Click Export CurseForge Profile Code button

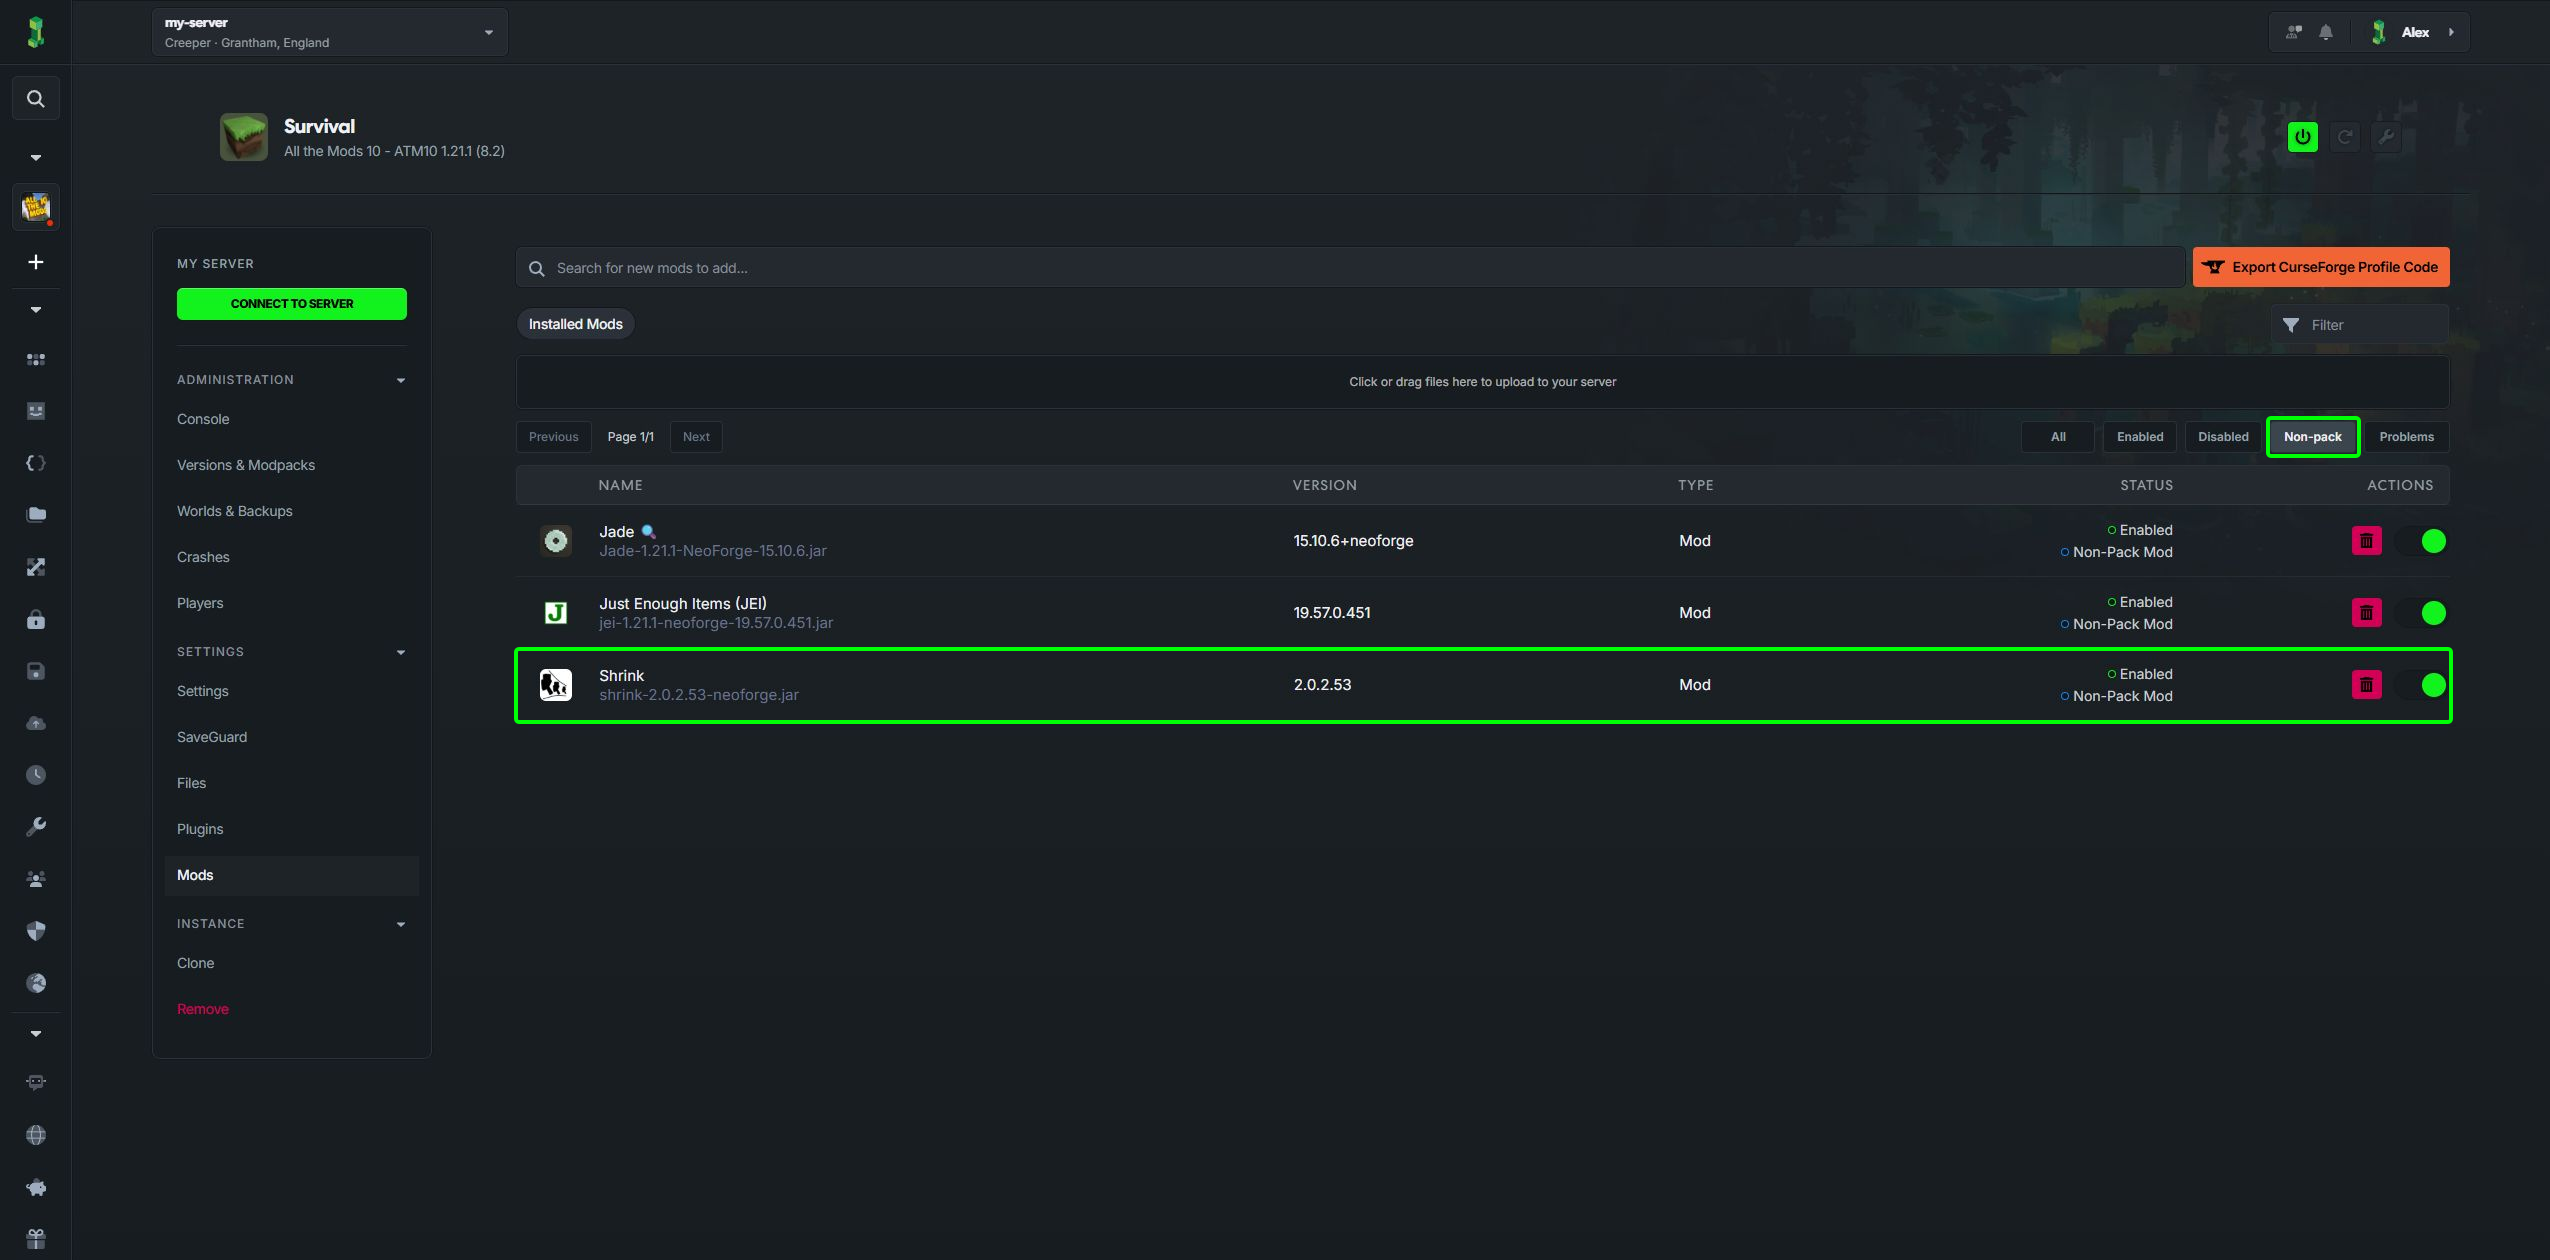click(x=2321, y=267)
